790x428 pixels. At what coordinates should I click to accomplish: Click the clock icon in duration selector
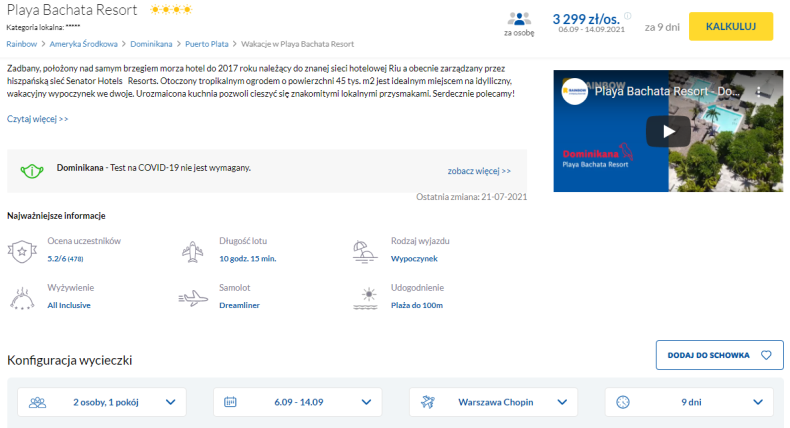[x=623, y=402]
